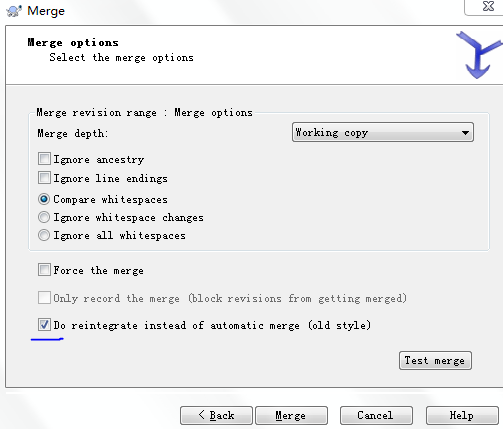The image size is (503, 429).
Task: Enable the Ignore ancestry checkbox
Action: [x=44, y=159]
